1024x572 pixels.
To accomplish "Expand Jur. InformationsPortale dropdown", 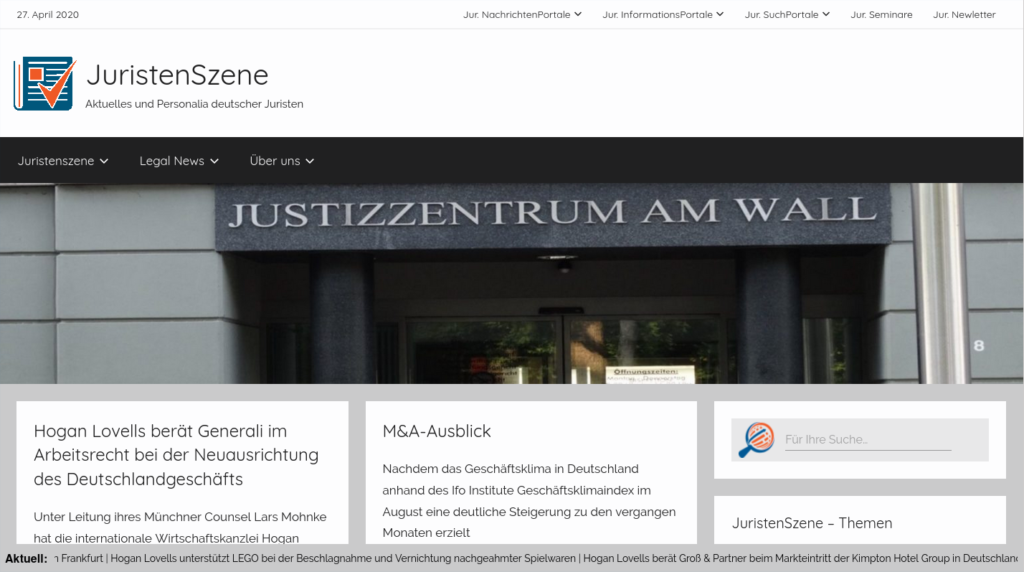I will click(x=663, y=15).
